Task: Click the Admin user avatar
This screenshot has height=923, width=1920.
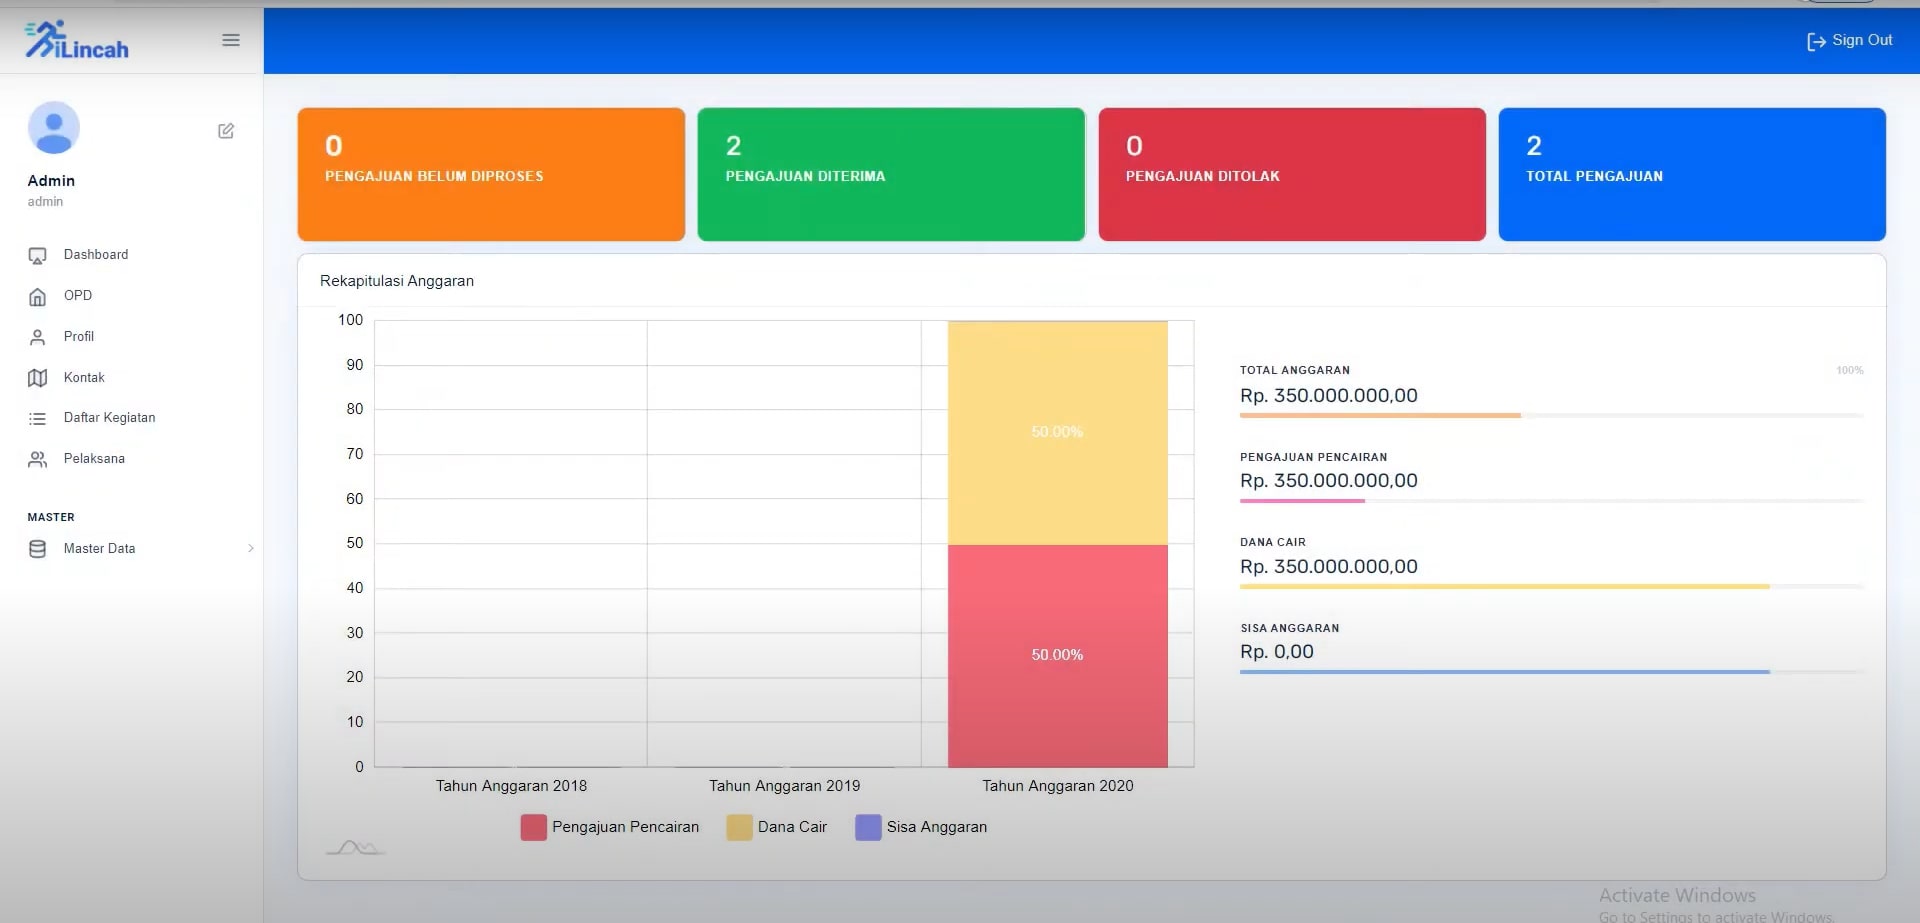Action: coord(54,128)
